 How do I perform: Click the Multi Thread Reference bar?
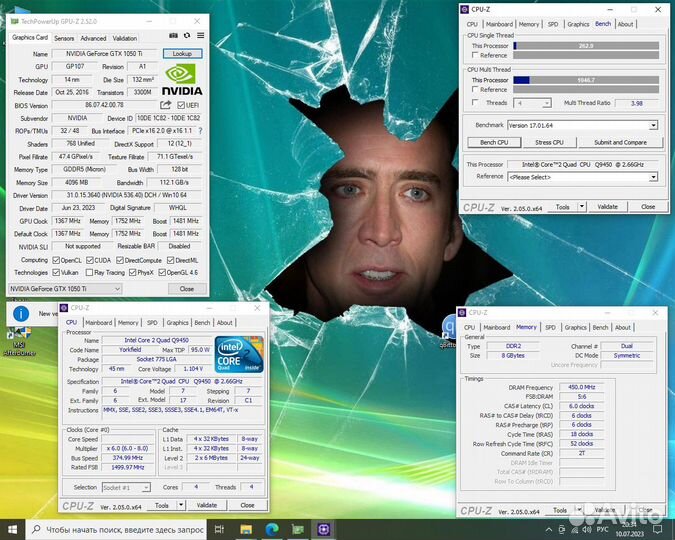(586, 90)
